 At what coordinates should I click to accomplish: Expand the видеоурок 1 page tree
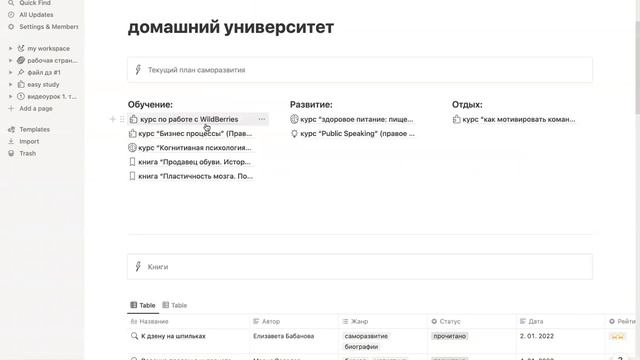coord(11,97)
